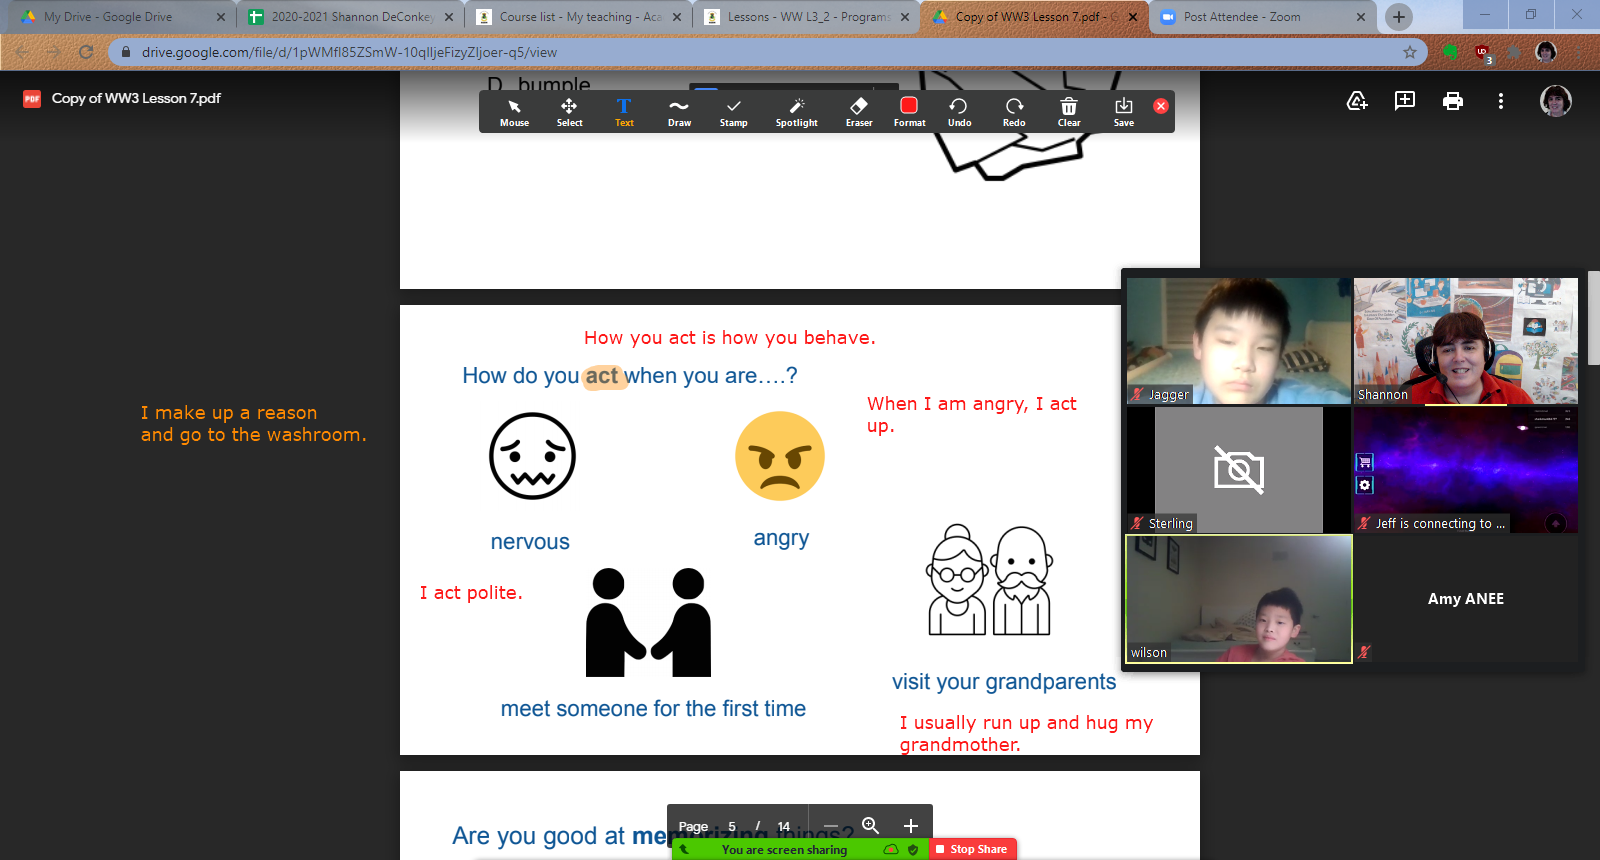Reload the current page

click(x=86, y=52)
